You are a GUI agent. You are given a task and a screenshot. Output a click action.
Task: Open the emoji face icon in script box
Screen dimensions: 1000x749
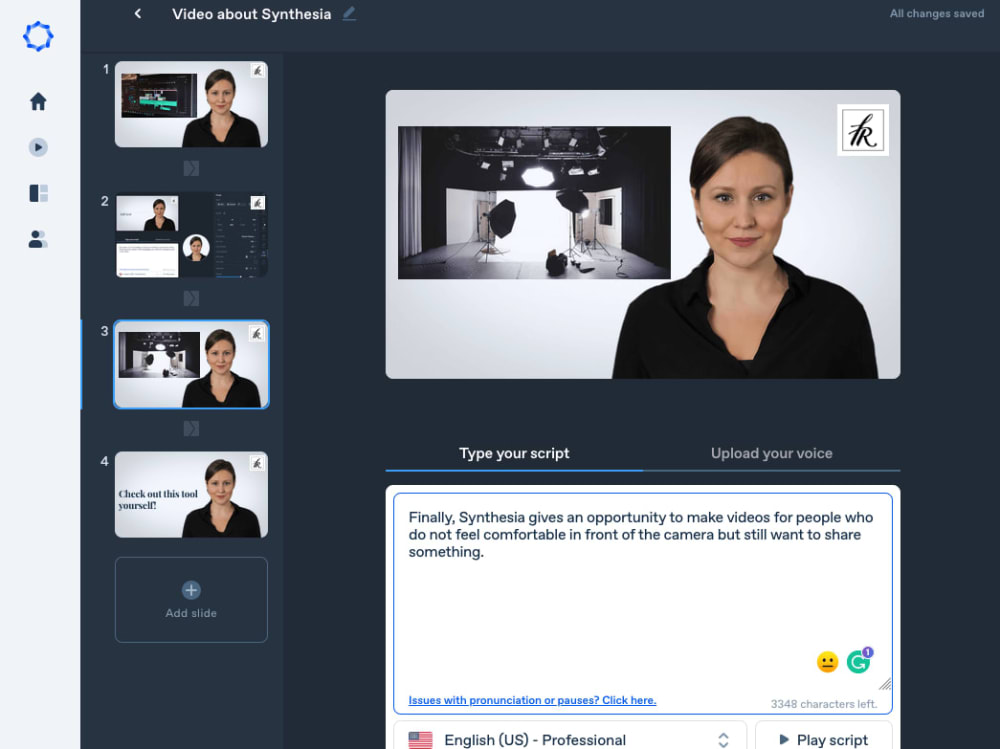click(827, 662)
